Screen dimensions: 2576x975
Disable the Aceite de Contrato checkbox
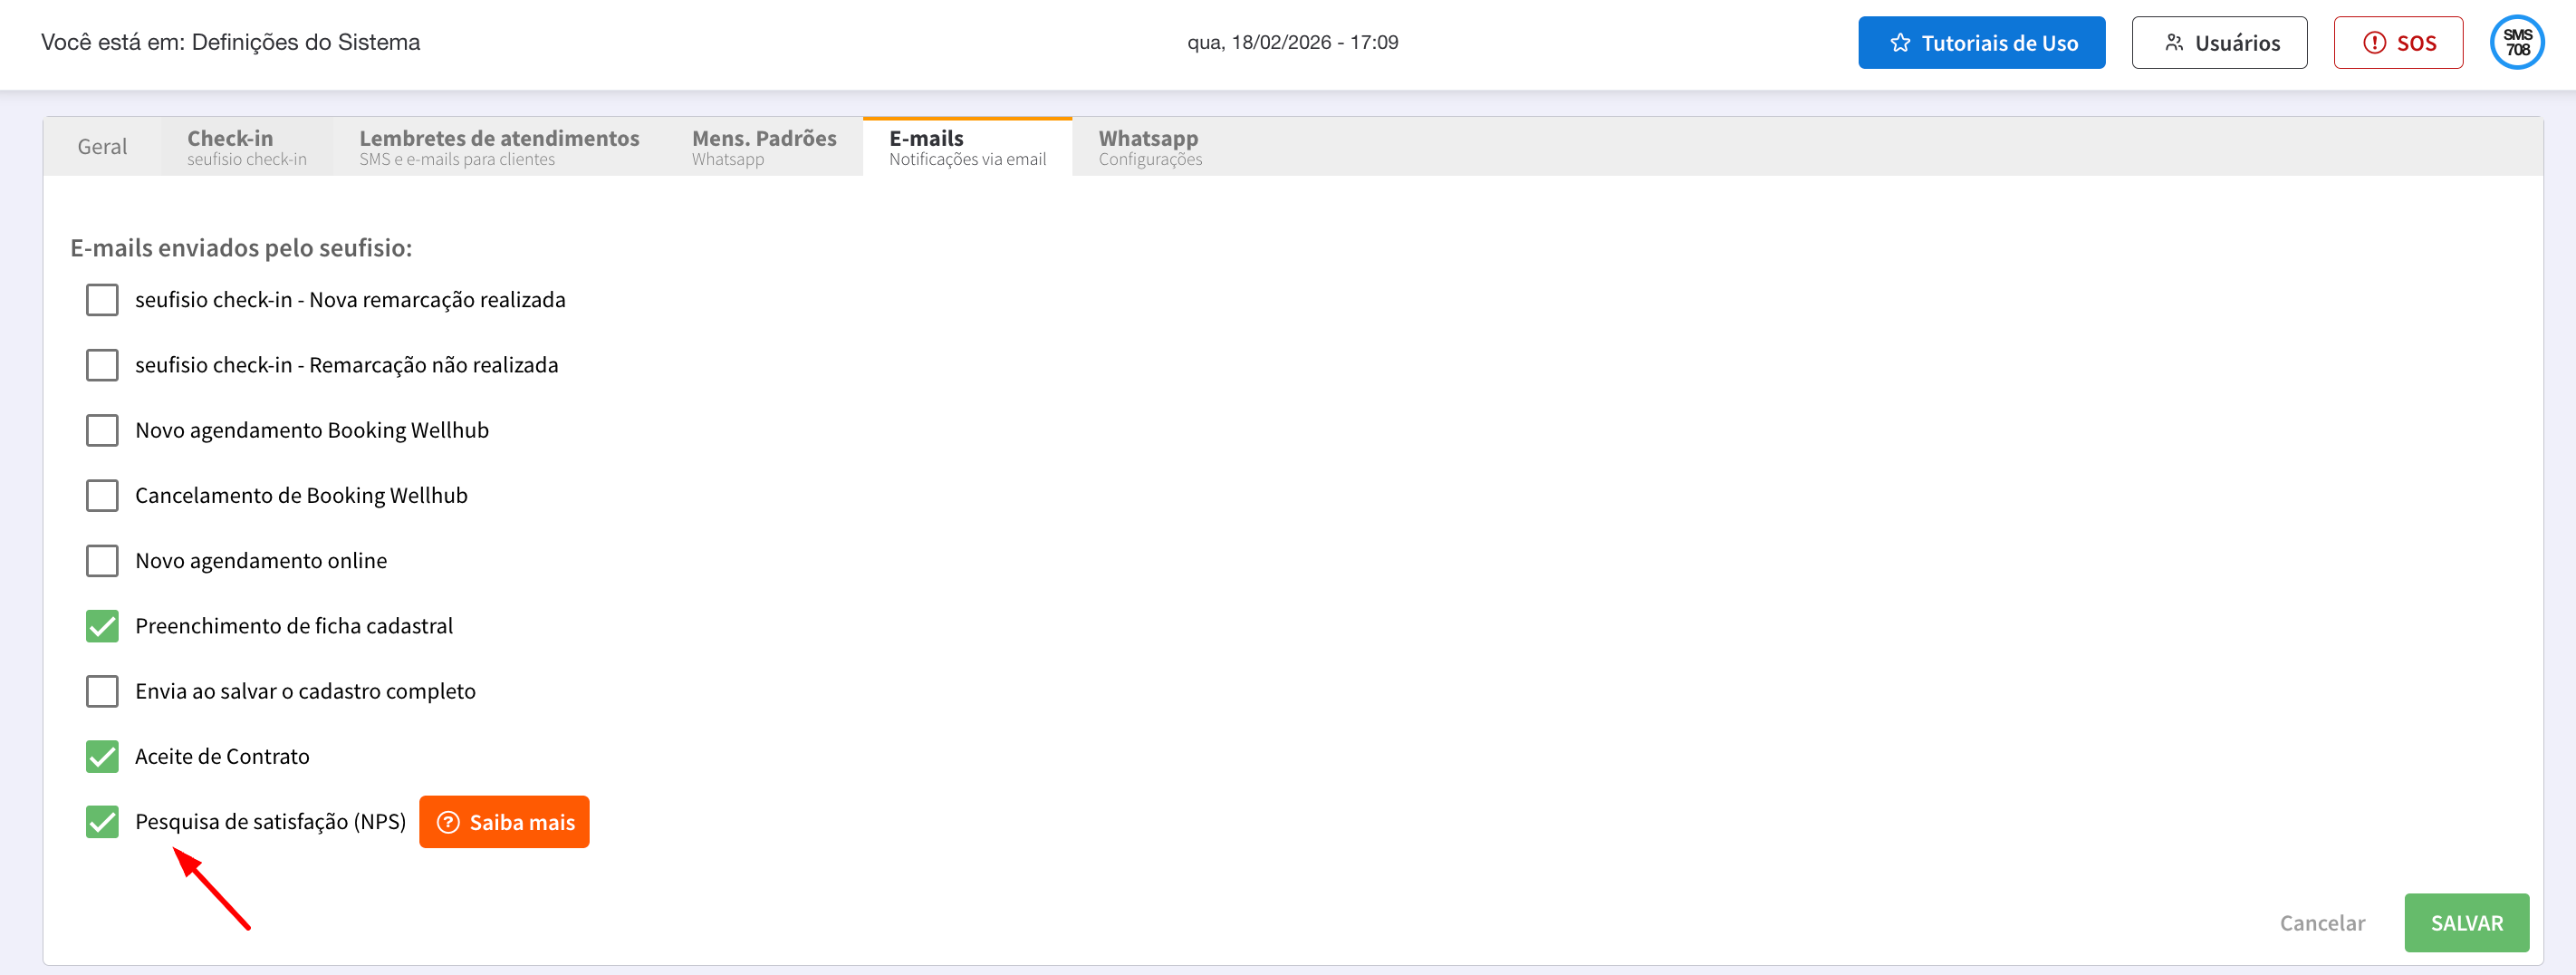[x=102, y=756]
